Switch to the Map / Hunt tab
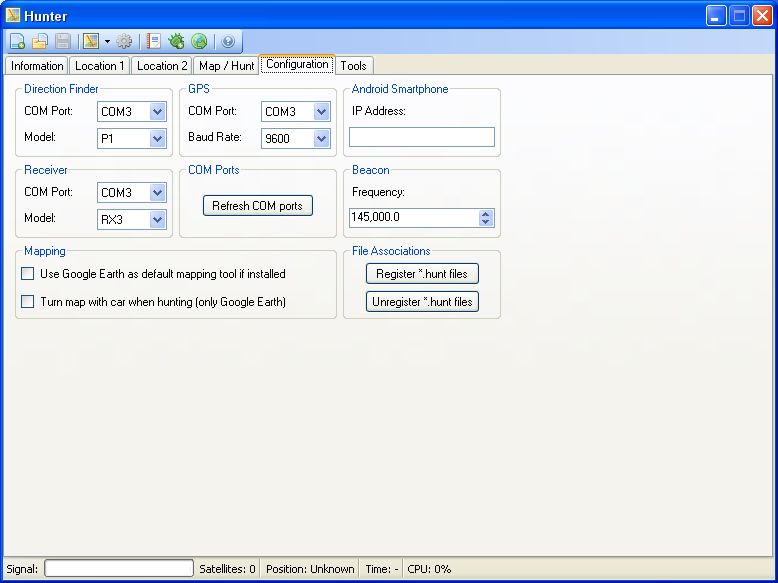The height and width of the screenshot is (583, 778). (226, 66)
